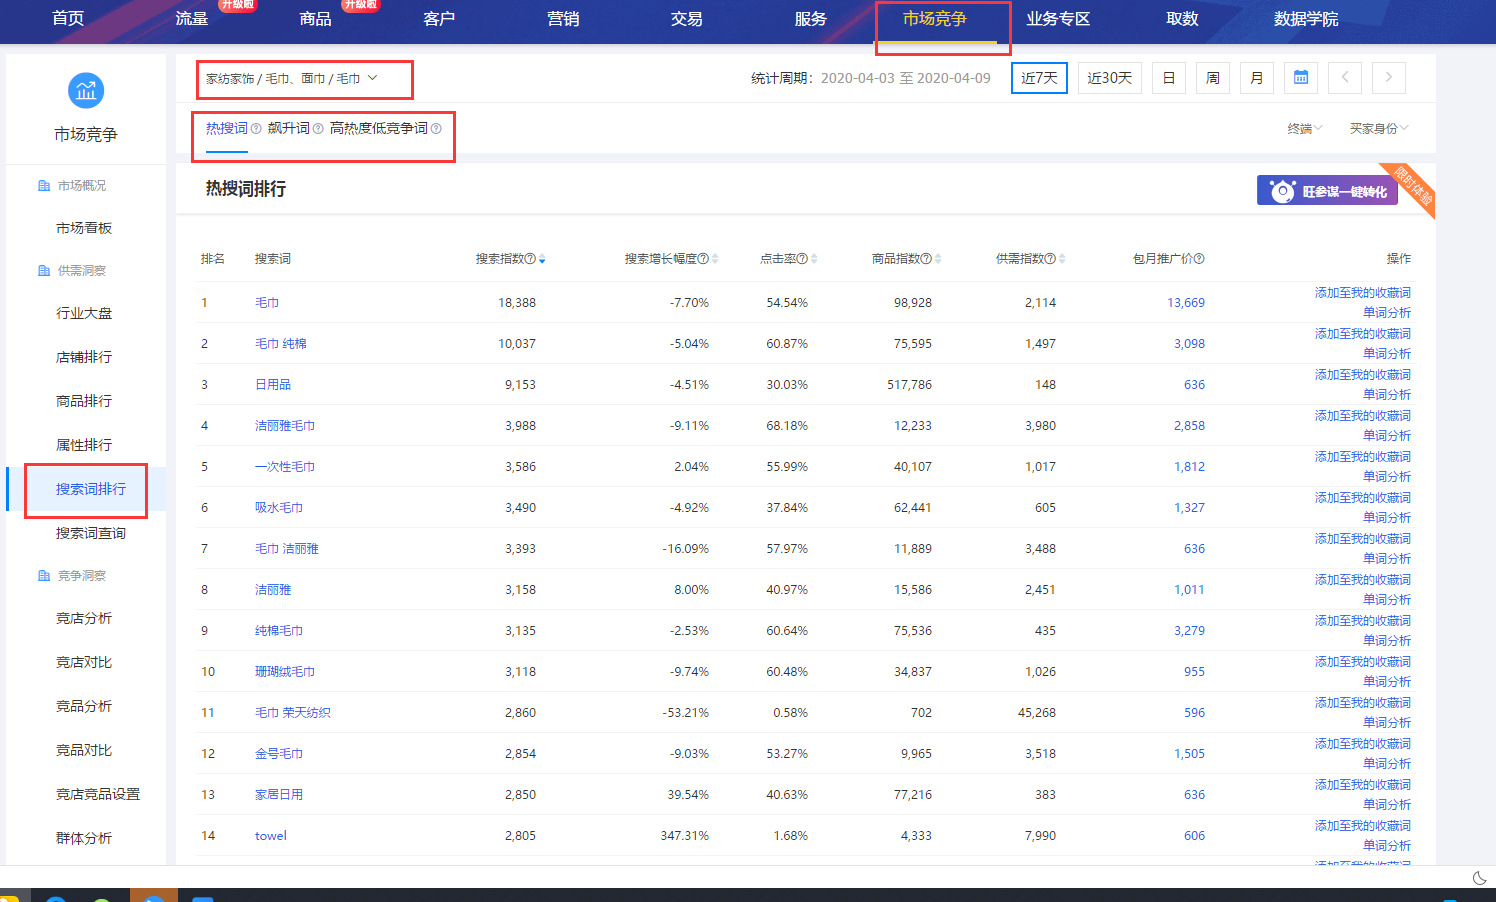Select 近7天 period option
The image size is (1496, 902).
tap(1039, 78)
